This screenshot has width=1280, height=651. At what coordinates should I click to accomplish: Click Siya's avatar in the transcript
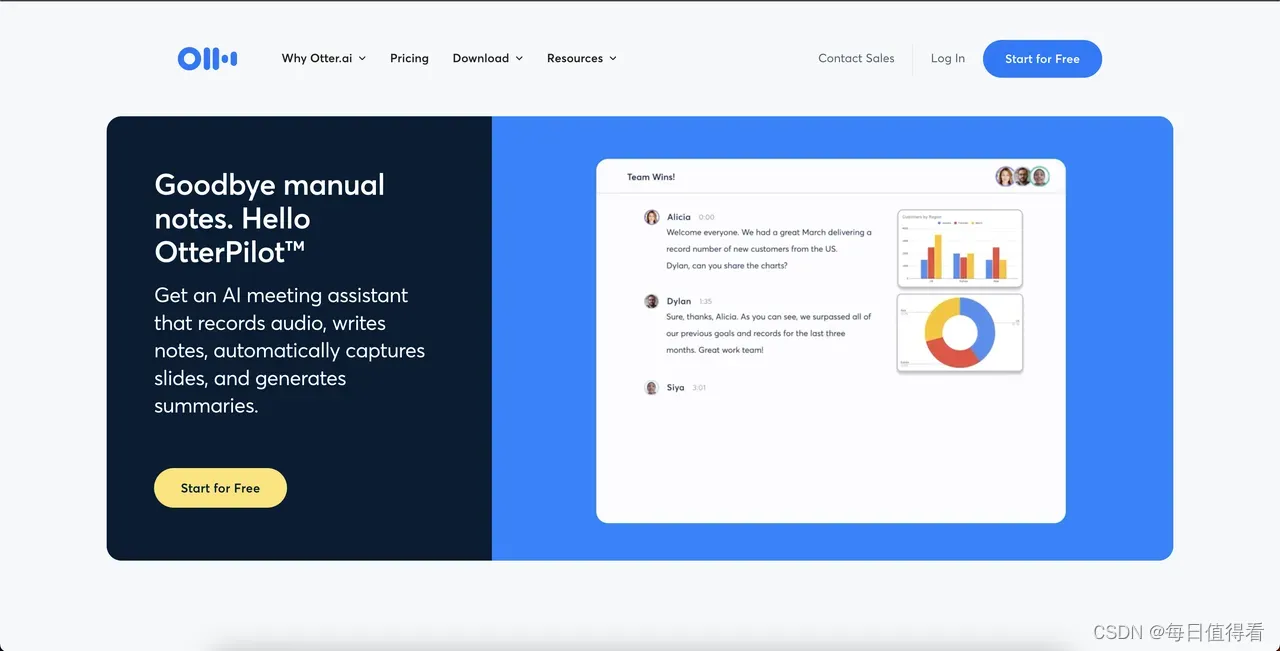(652, 388)
